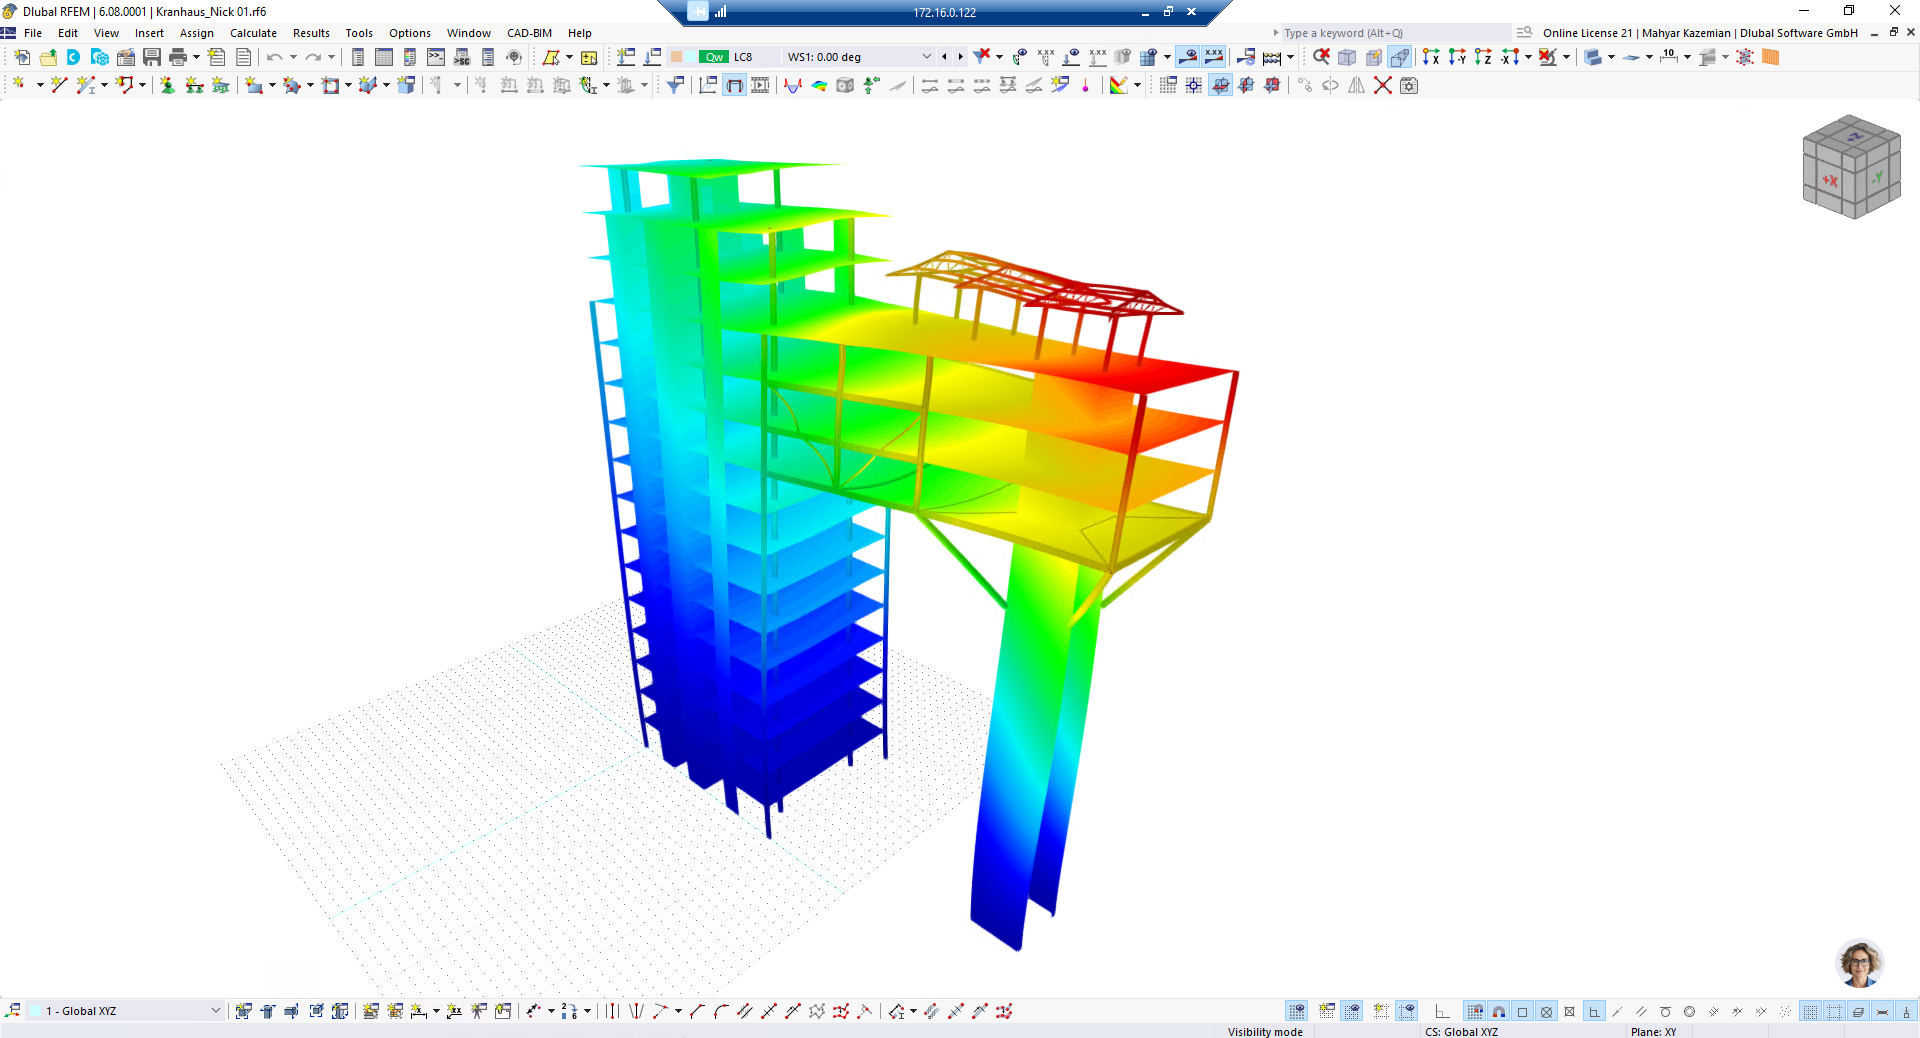Select the 3D rendering cube icon

tap(844, 85)
